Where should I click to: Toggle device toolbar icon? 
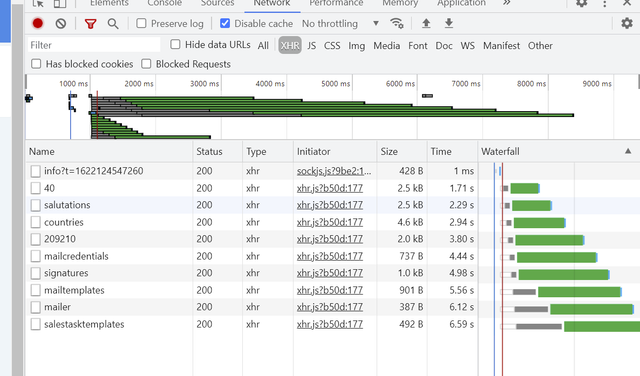(x=60, y=3)
